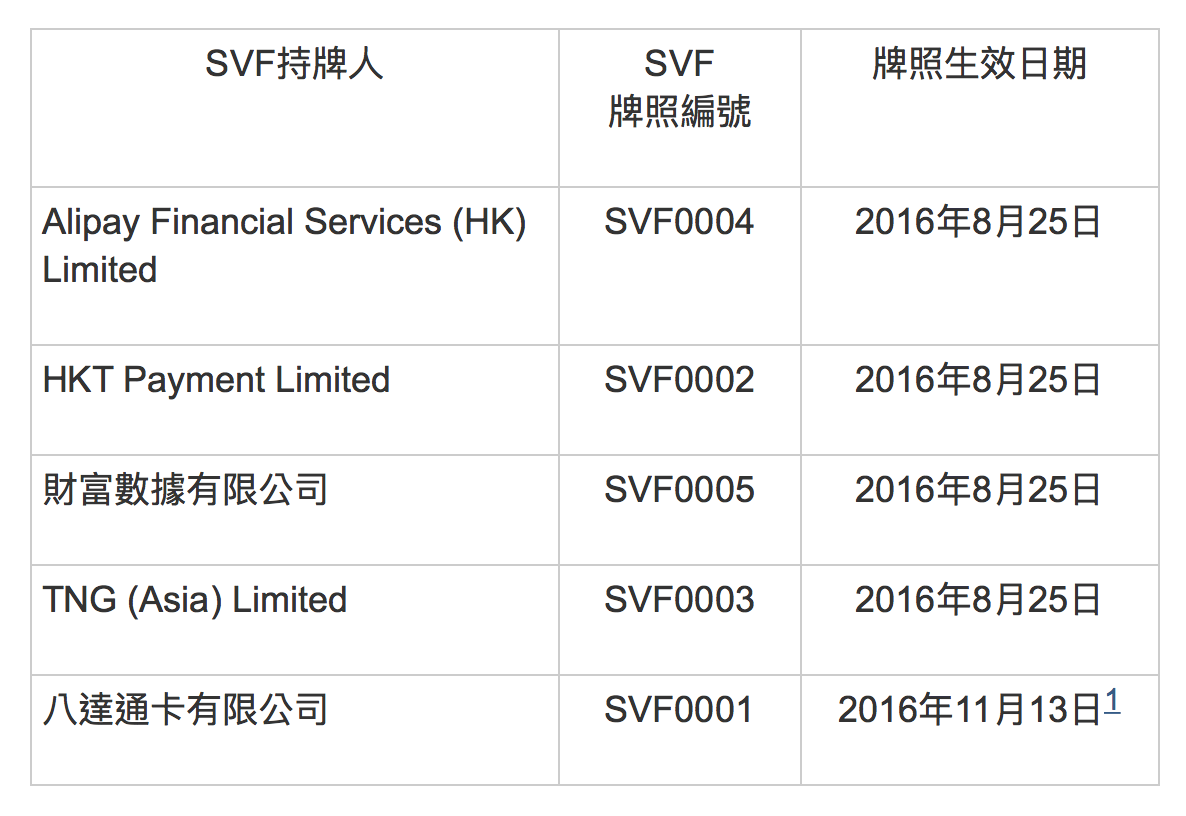Select the Alipay Financial Services (HK) Limited cell
1186x816 pixels.
[284, 246]
